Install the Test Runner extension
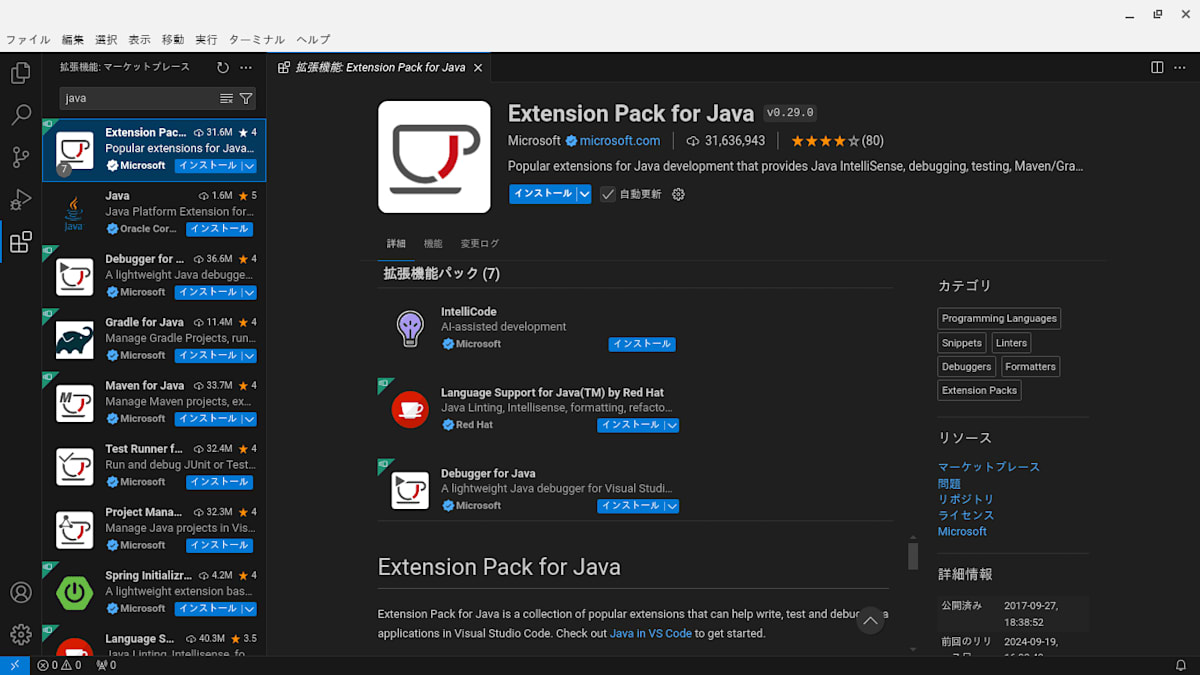 click(219, 482)
